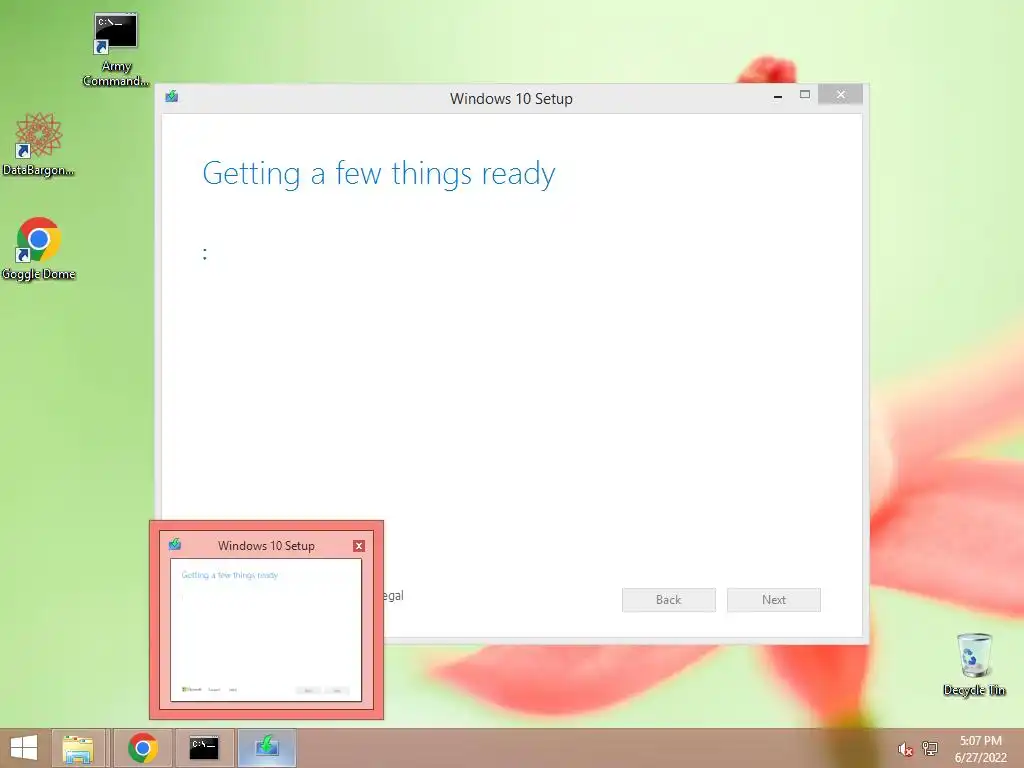Launch the Goggle Dome Chrome desktop shortcut

(x=39, y=249)
